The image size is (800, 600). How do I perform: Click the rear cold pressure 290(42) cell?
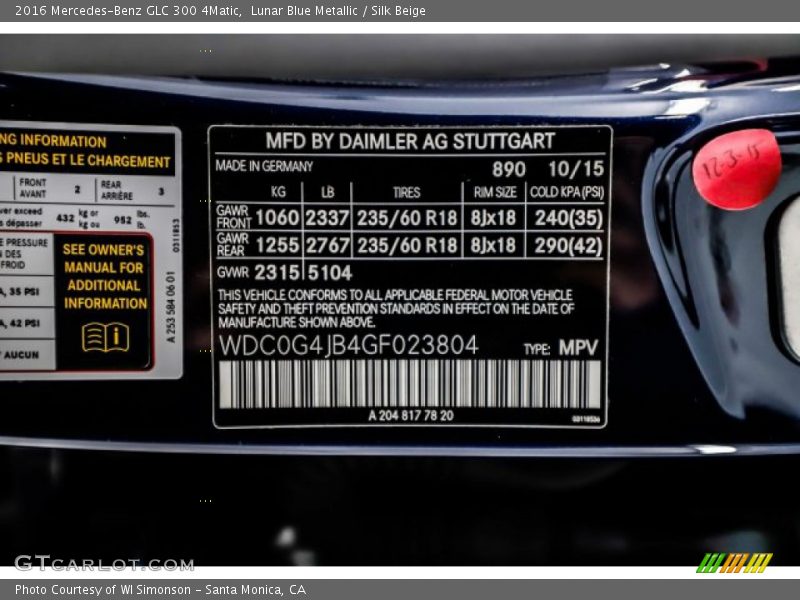(x=567, y=245)
